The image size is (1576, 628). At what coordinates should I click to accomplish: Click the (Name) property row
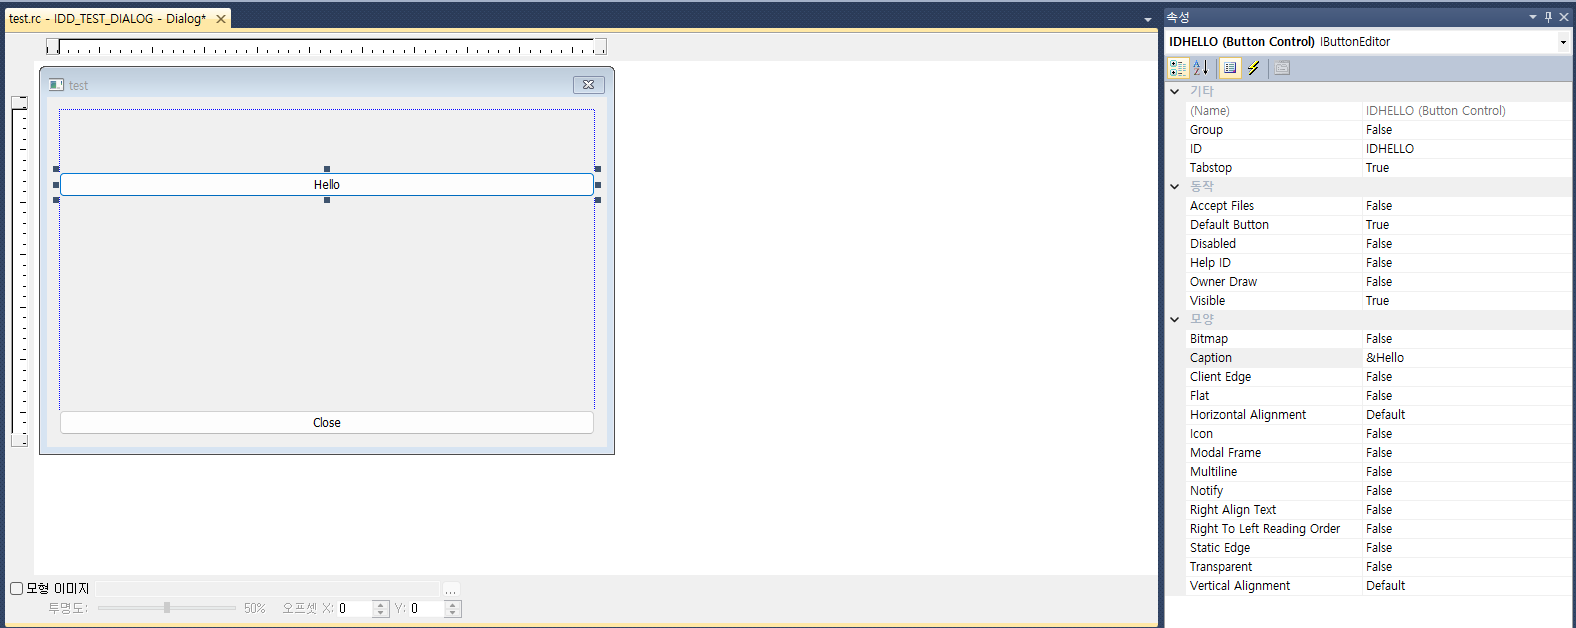tap(1378, 111)
